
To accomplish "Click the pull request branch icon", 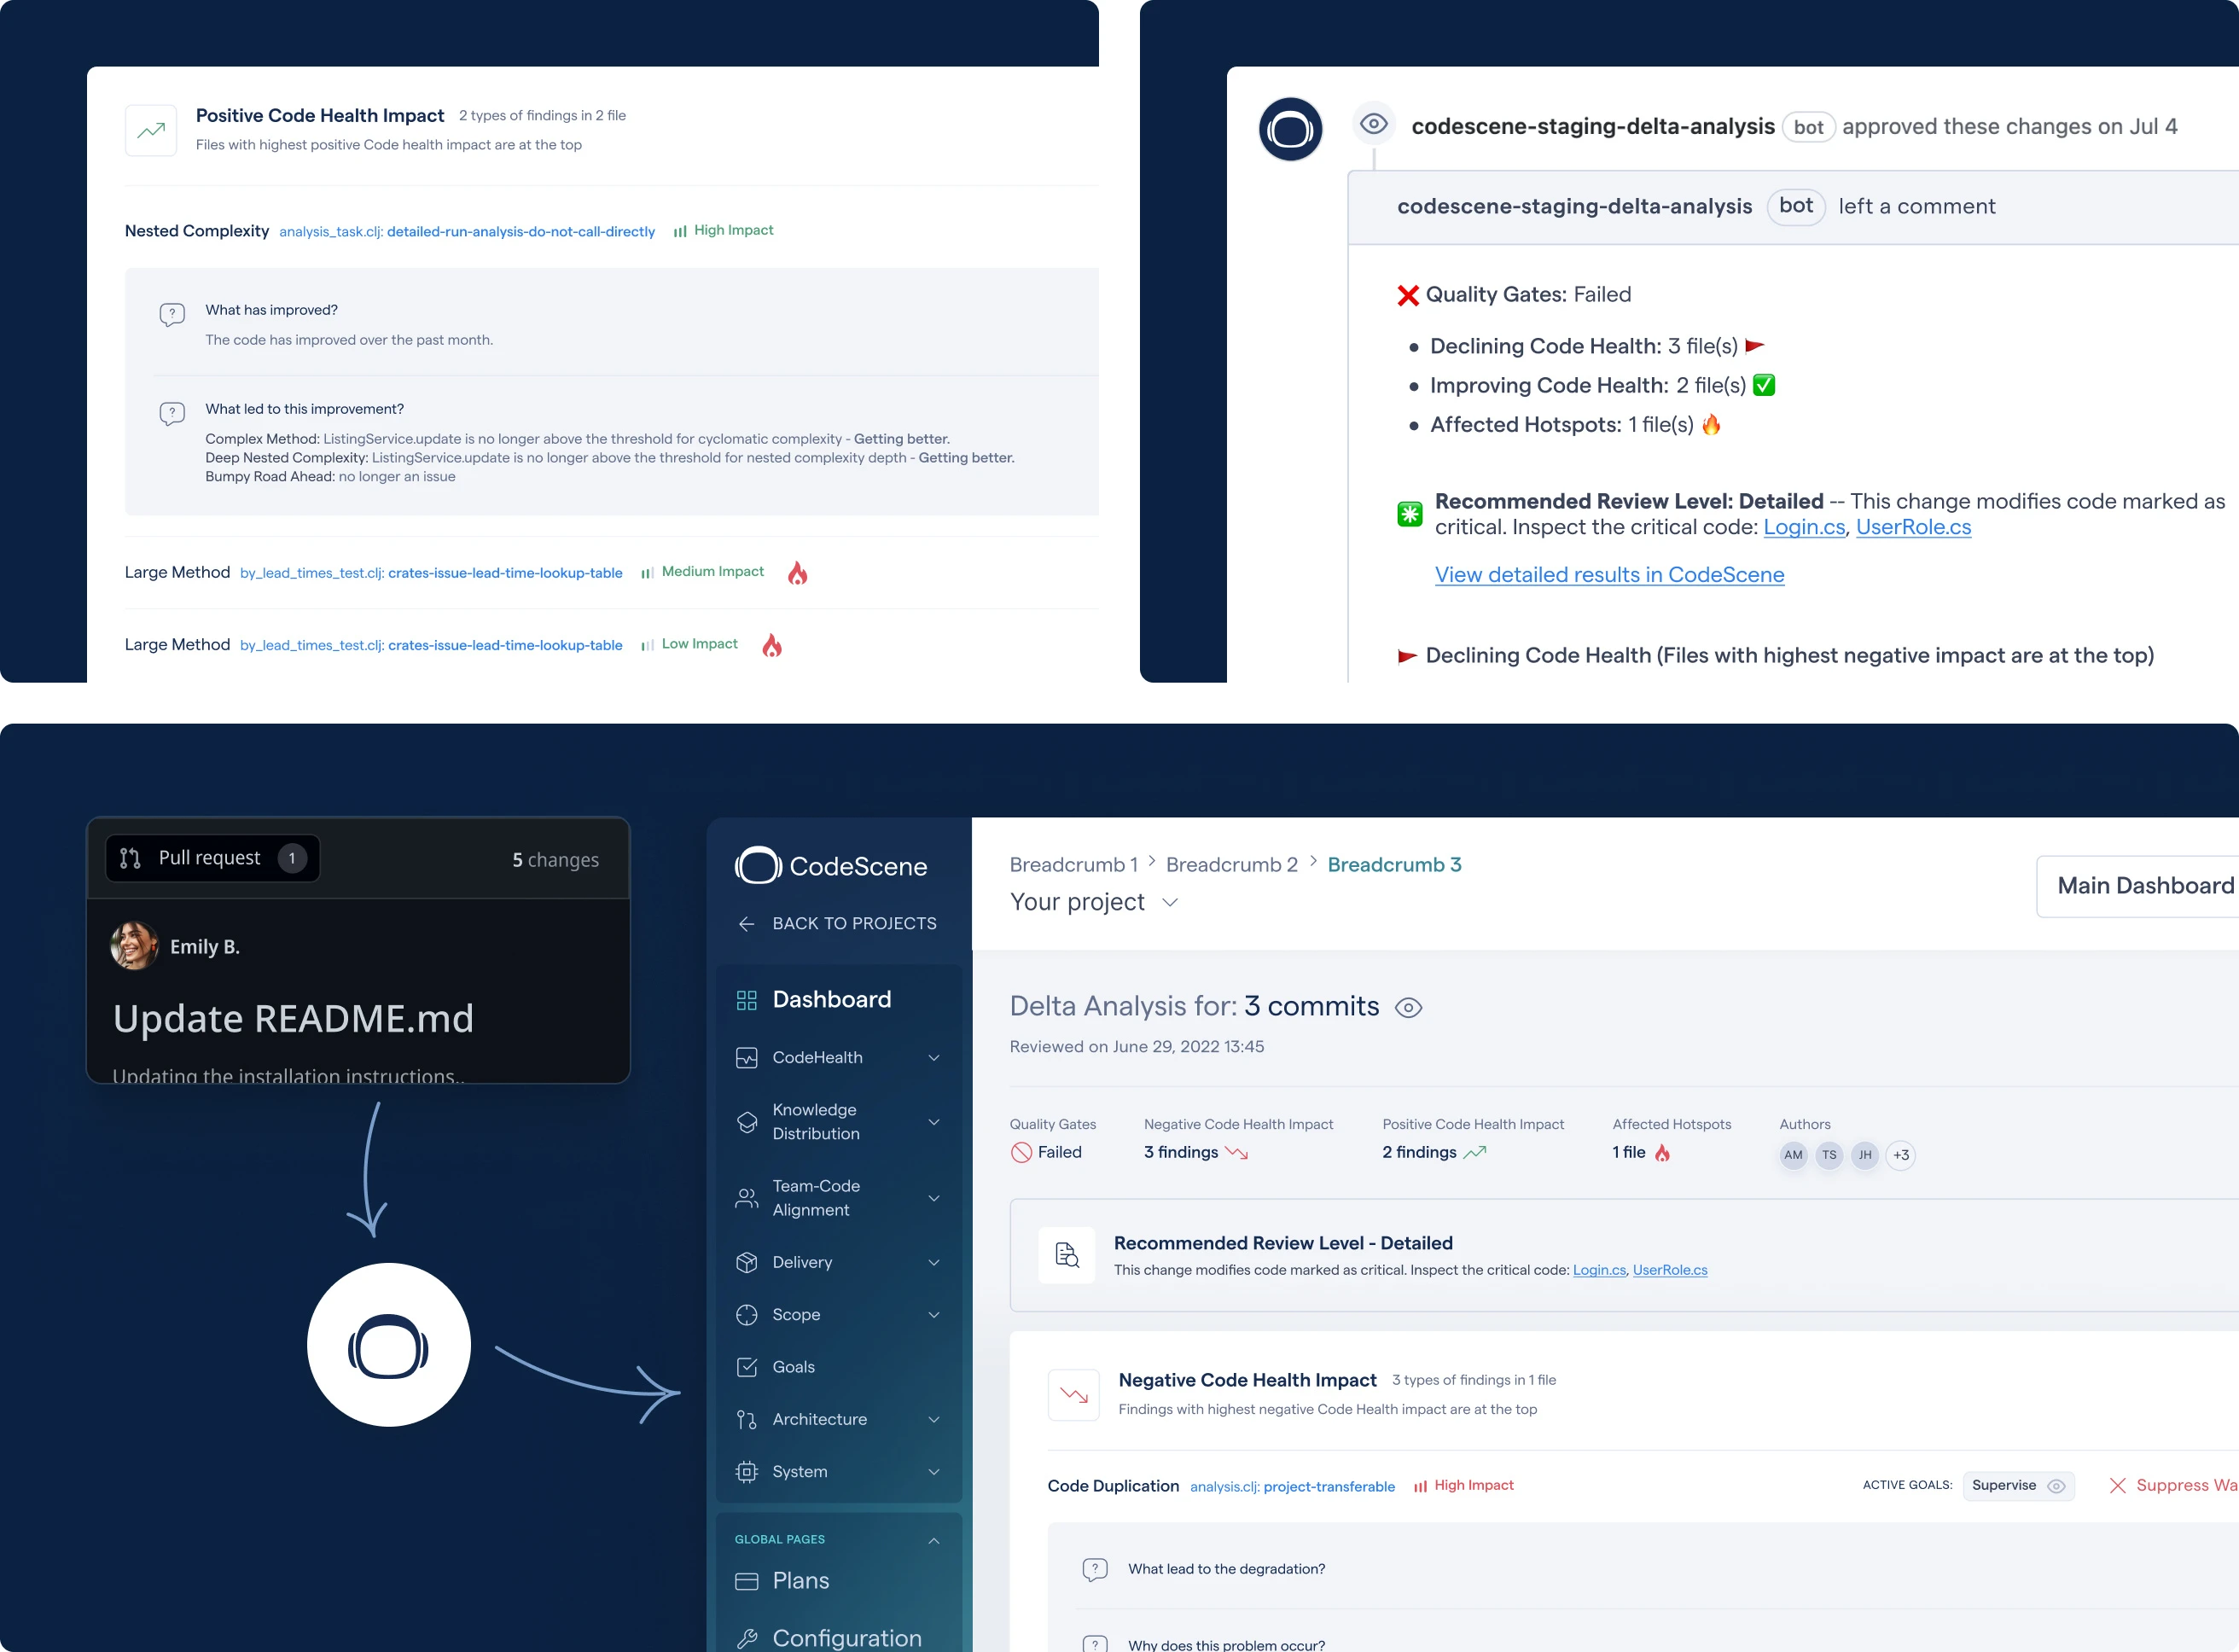I will tap(130, 858).
